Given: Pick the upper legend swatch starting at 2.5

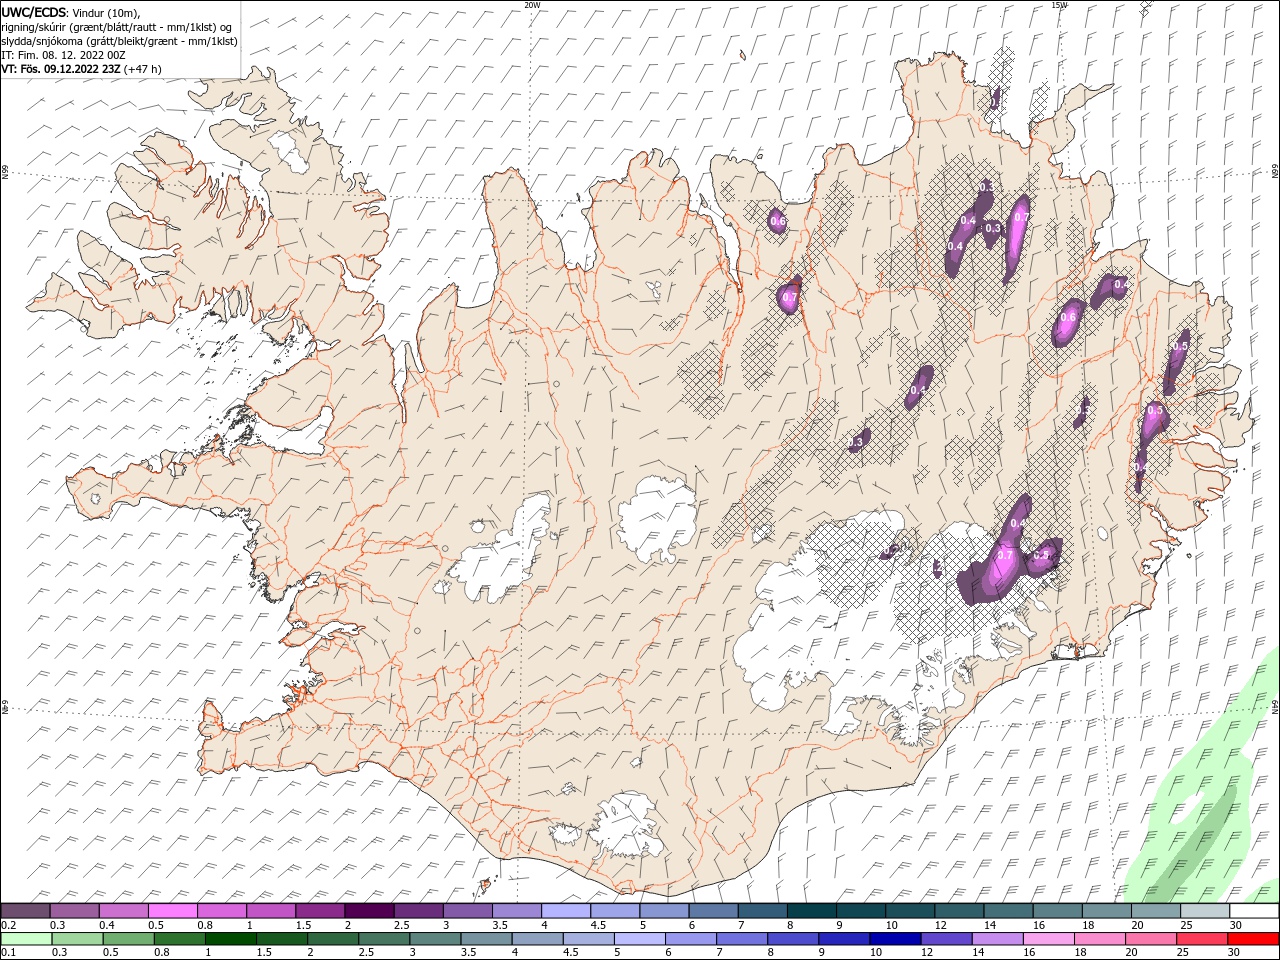Looking at the screenshot, I should [x=418, y=911].
